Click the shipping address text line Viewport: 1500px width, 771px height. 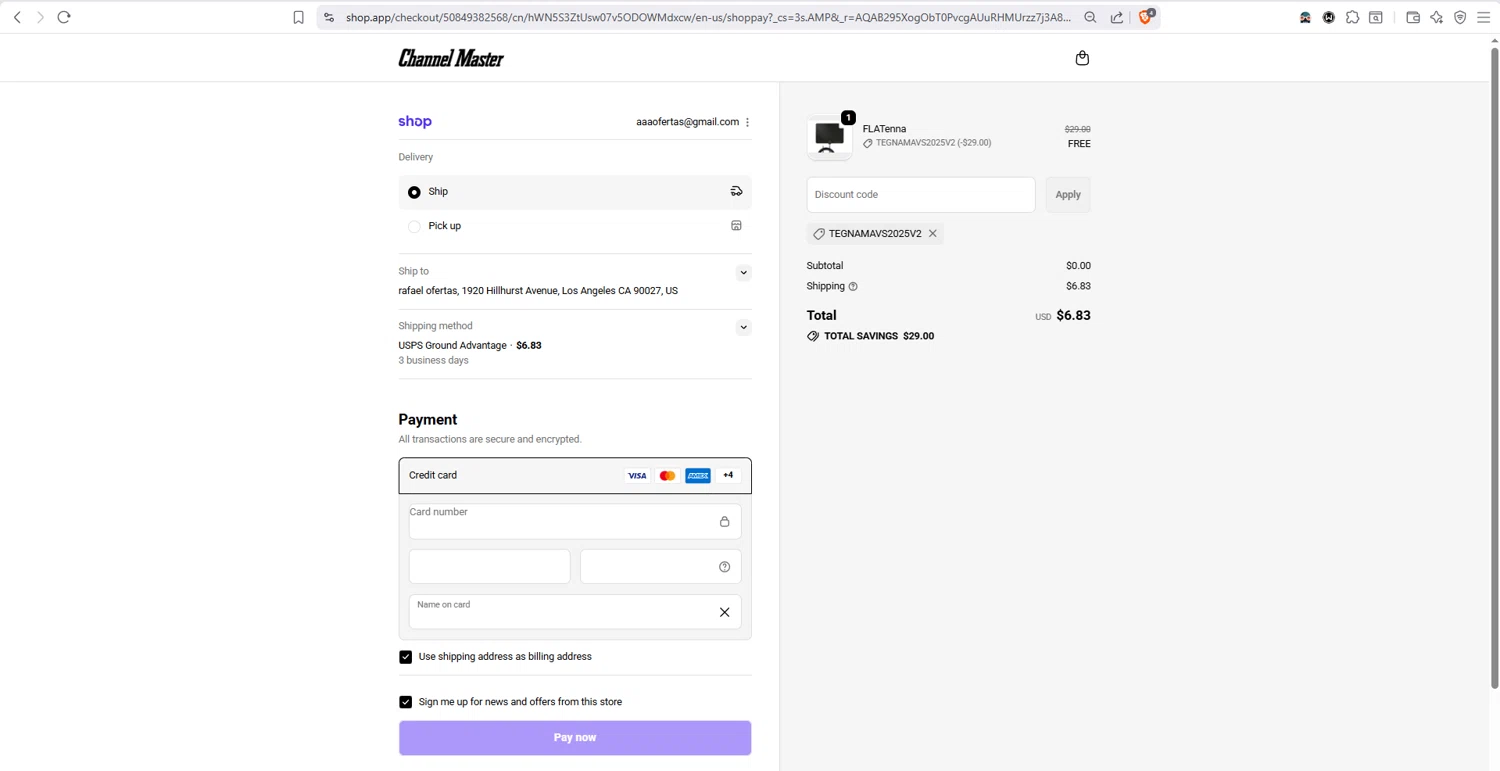click(538, 291)
